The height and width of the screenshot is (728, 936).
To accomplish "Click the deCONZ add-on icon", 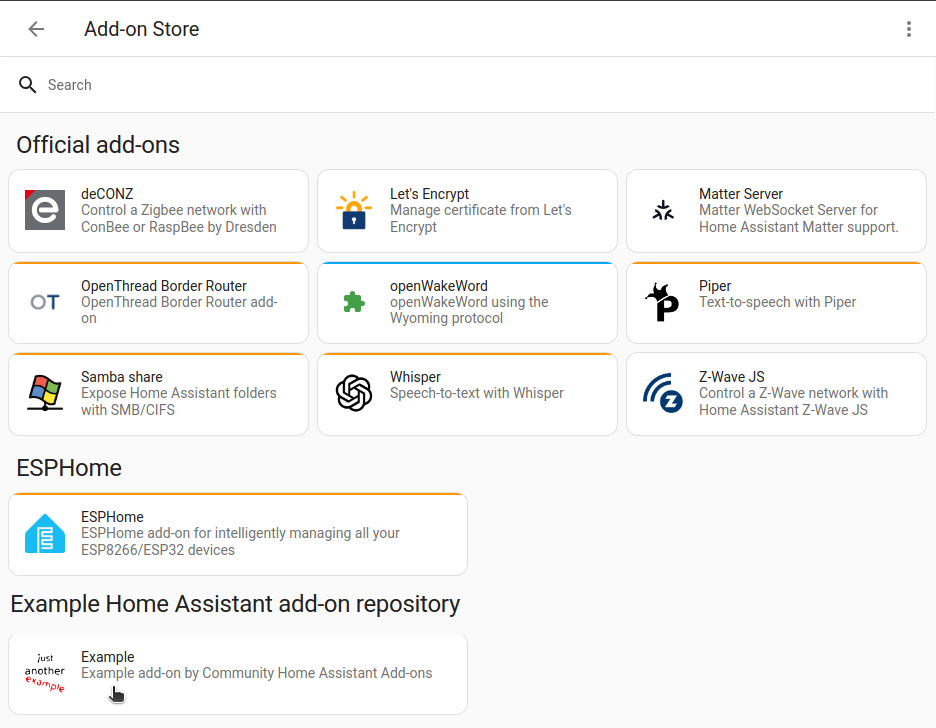I will [x=45, y=210].
